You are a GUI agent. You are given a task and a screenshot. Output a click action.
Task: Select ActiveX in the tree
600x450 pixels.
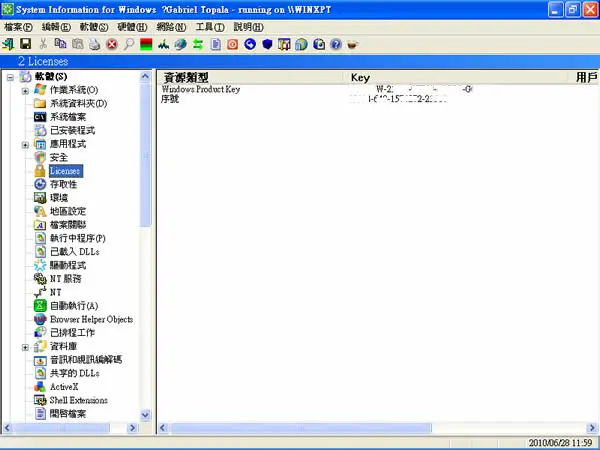coord(64,387)
